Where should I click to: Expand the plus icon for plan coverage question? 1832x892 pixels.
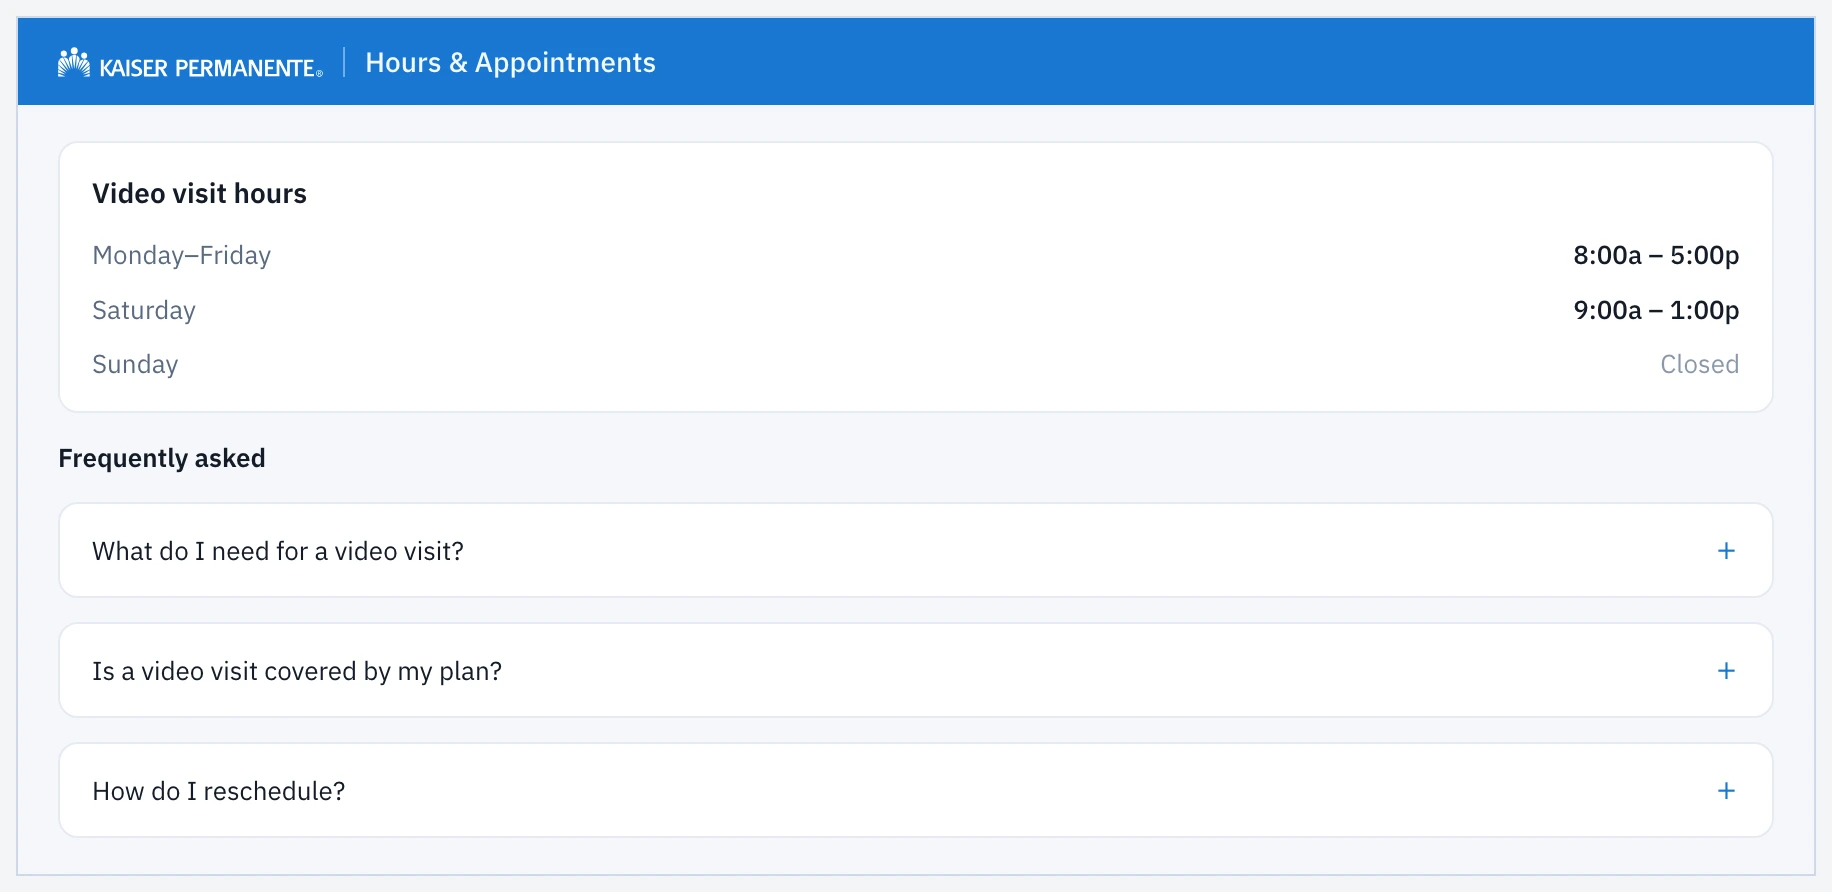(1726, 671)
